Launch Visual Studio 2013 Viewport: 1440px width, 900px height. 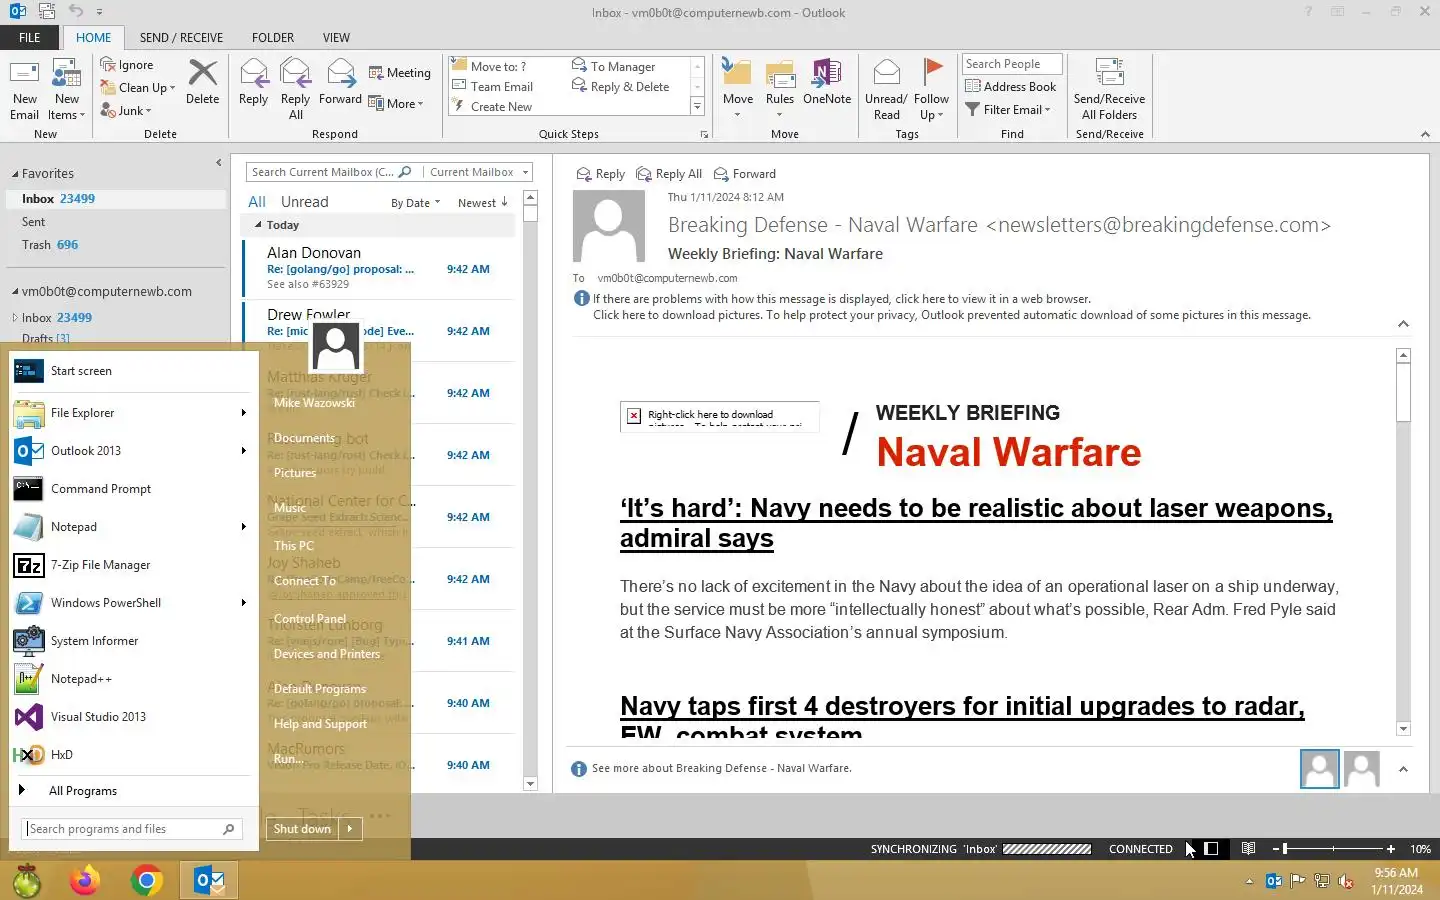pyautogui.click(x=130, y=717)
